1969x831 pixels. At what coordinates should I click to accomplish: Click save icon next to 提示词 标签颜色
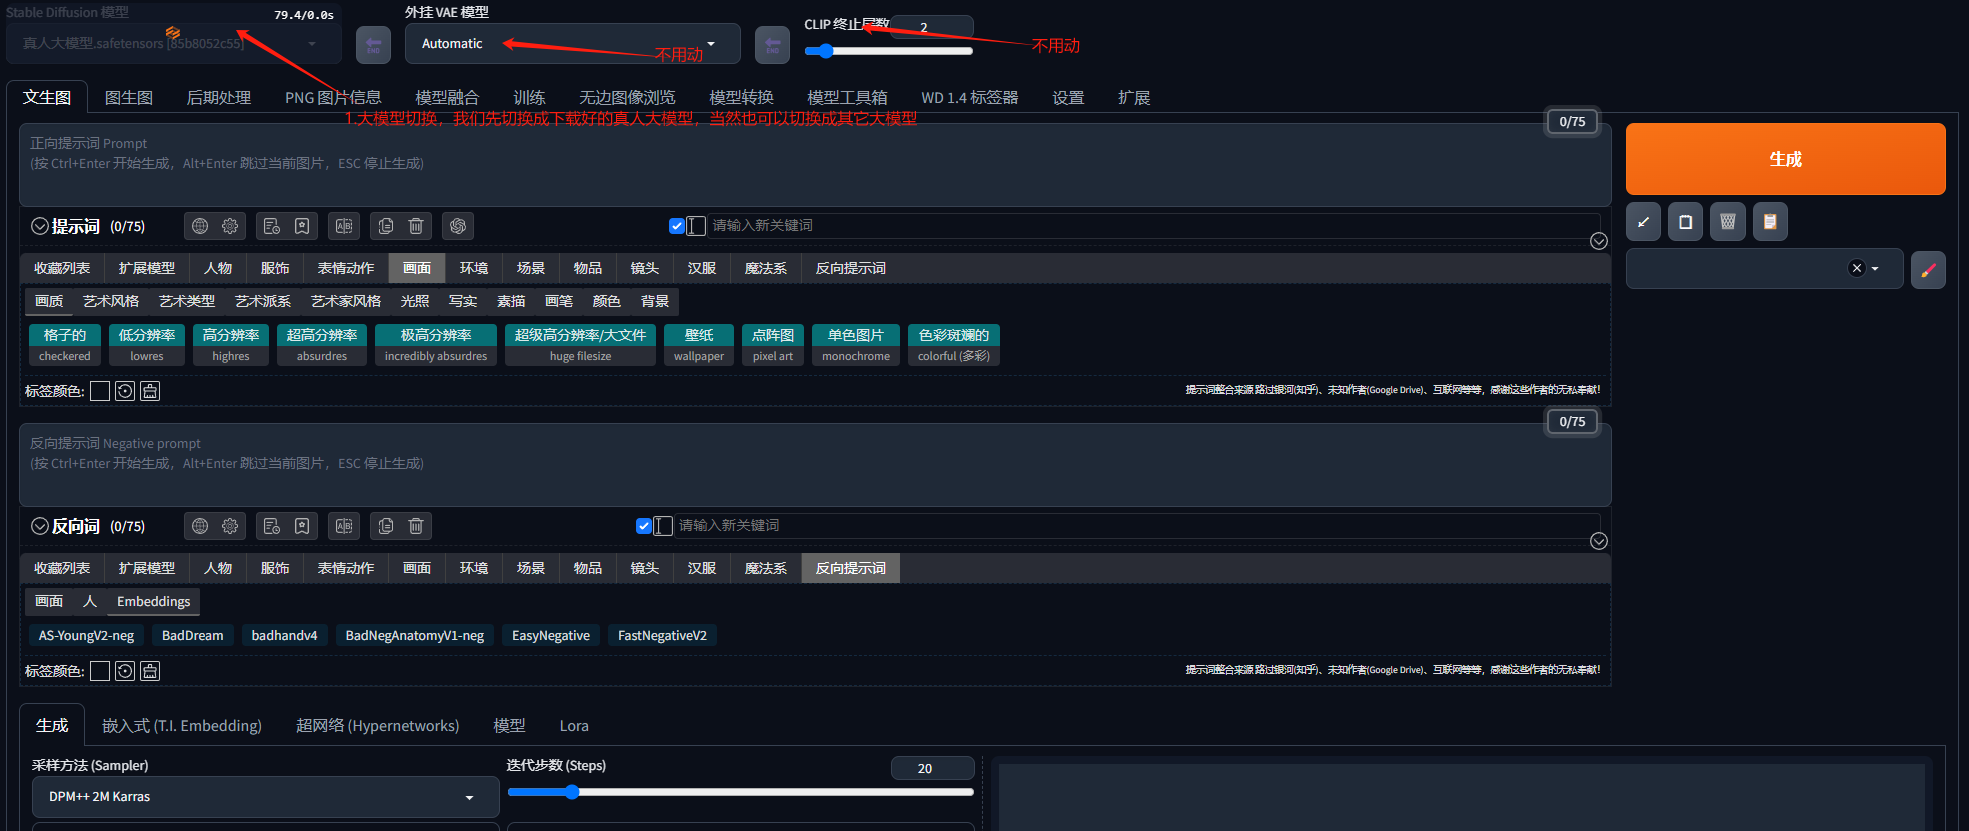pyautogui.click(x=150, y=391)
